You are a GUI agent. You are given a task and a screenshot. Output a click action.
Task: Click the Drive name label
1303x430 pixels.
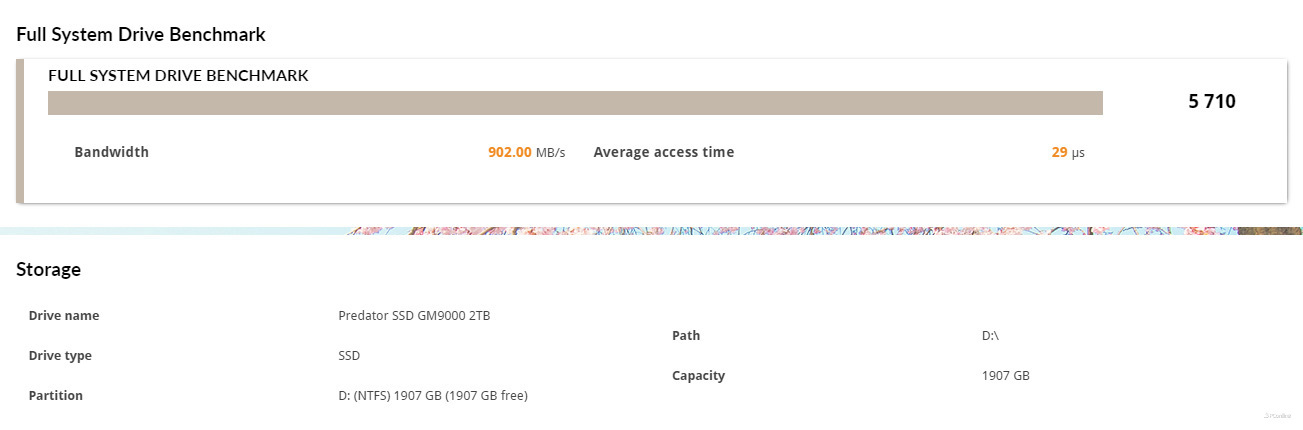coord(64,315)
